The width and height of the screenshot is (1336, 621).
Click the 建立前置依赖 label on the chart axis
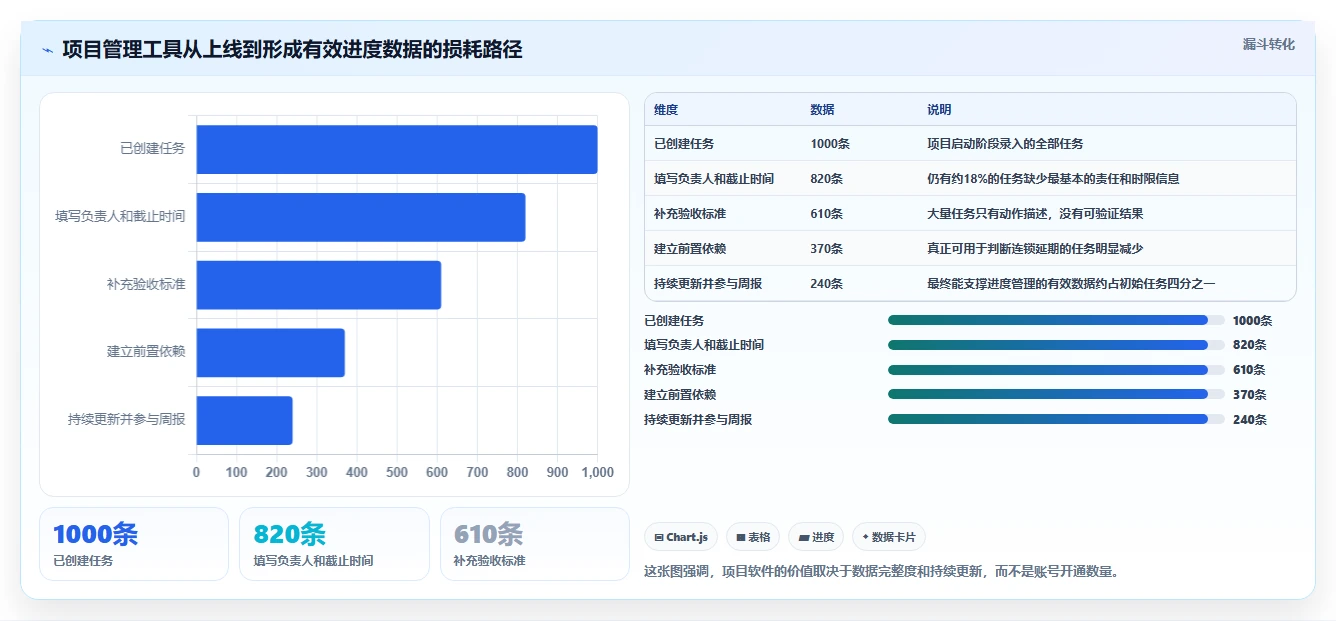click(146, 352)
